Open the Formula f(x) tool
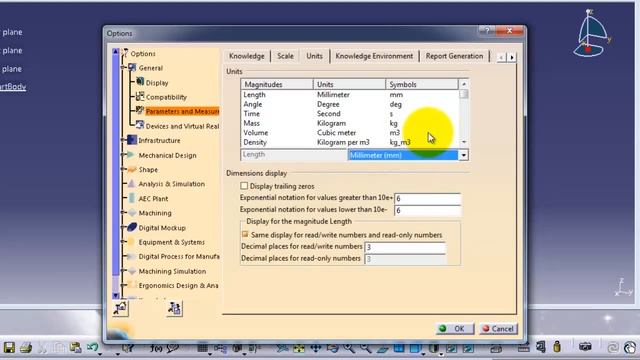This screenshot has height=360, width=640. click(x=156, y=348)
